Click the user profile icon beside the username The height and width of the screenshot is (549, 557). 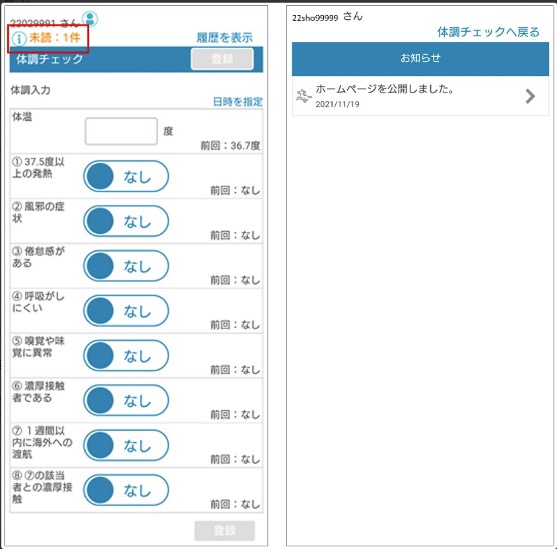(x=90, y=19)
